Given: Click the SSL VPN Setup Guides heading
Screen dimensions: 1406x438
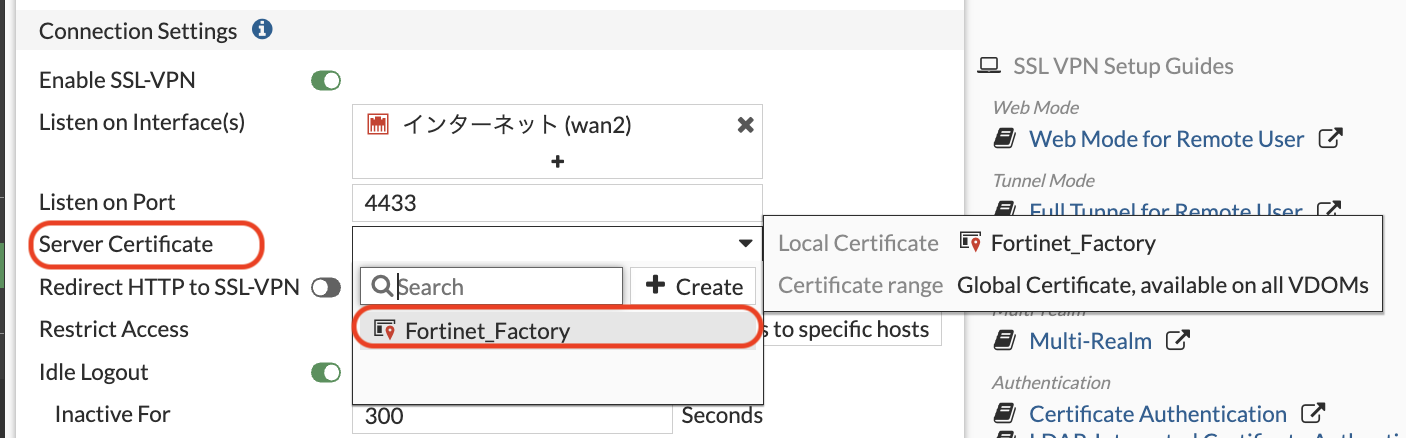Looking at the screenshot, I should pos(1123,66).
